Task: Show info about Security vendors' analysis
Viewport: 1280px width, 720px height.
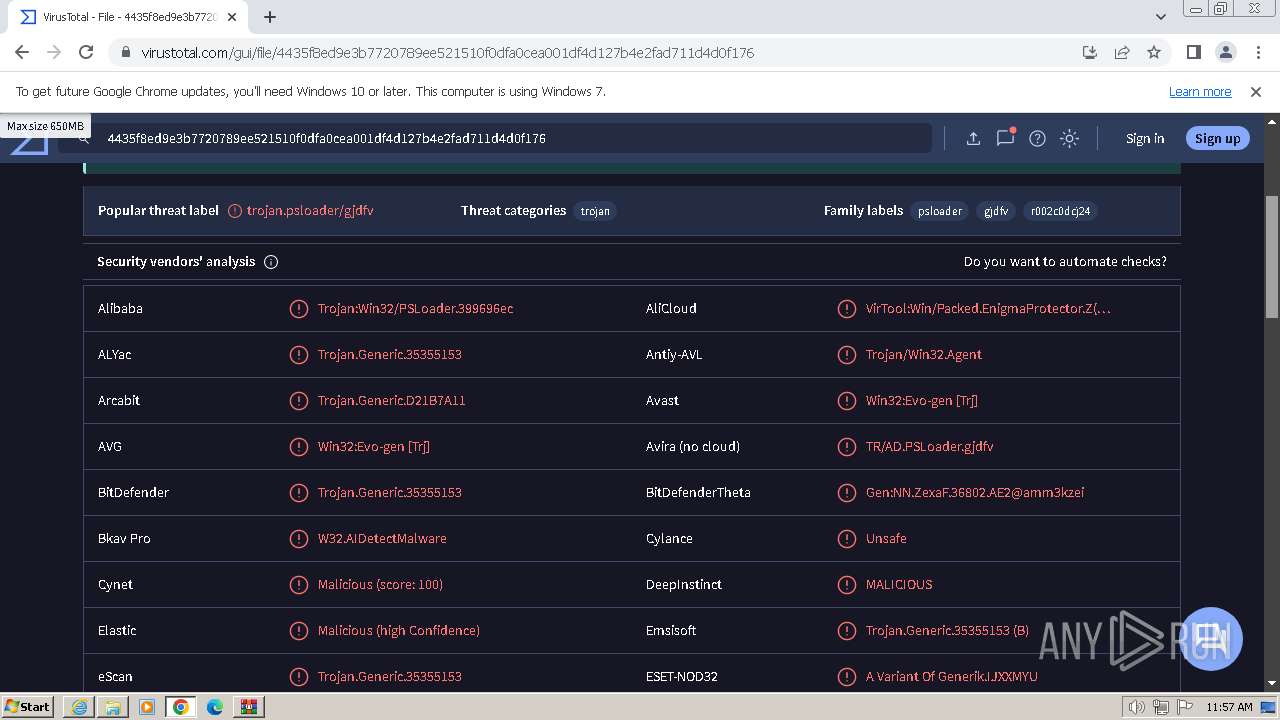Action: tap(271, 262)
